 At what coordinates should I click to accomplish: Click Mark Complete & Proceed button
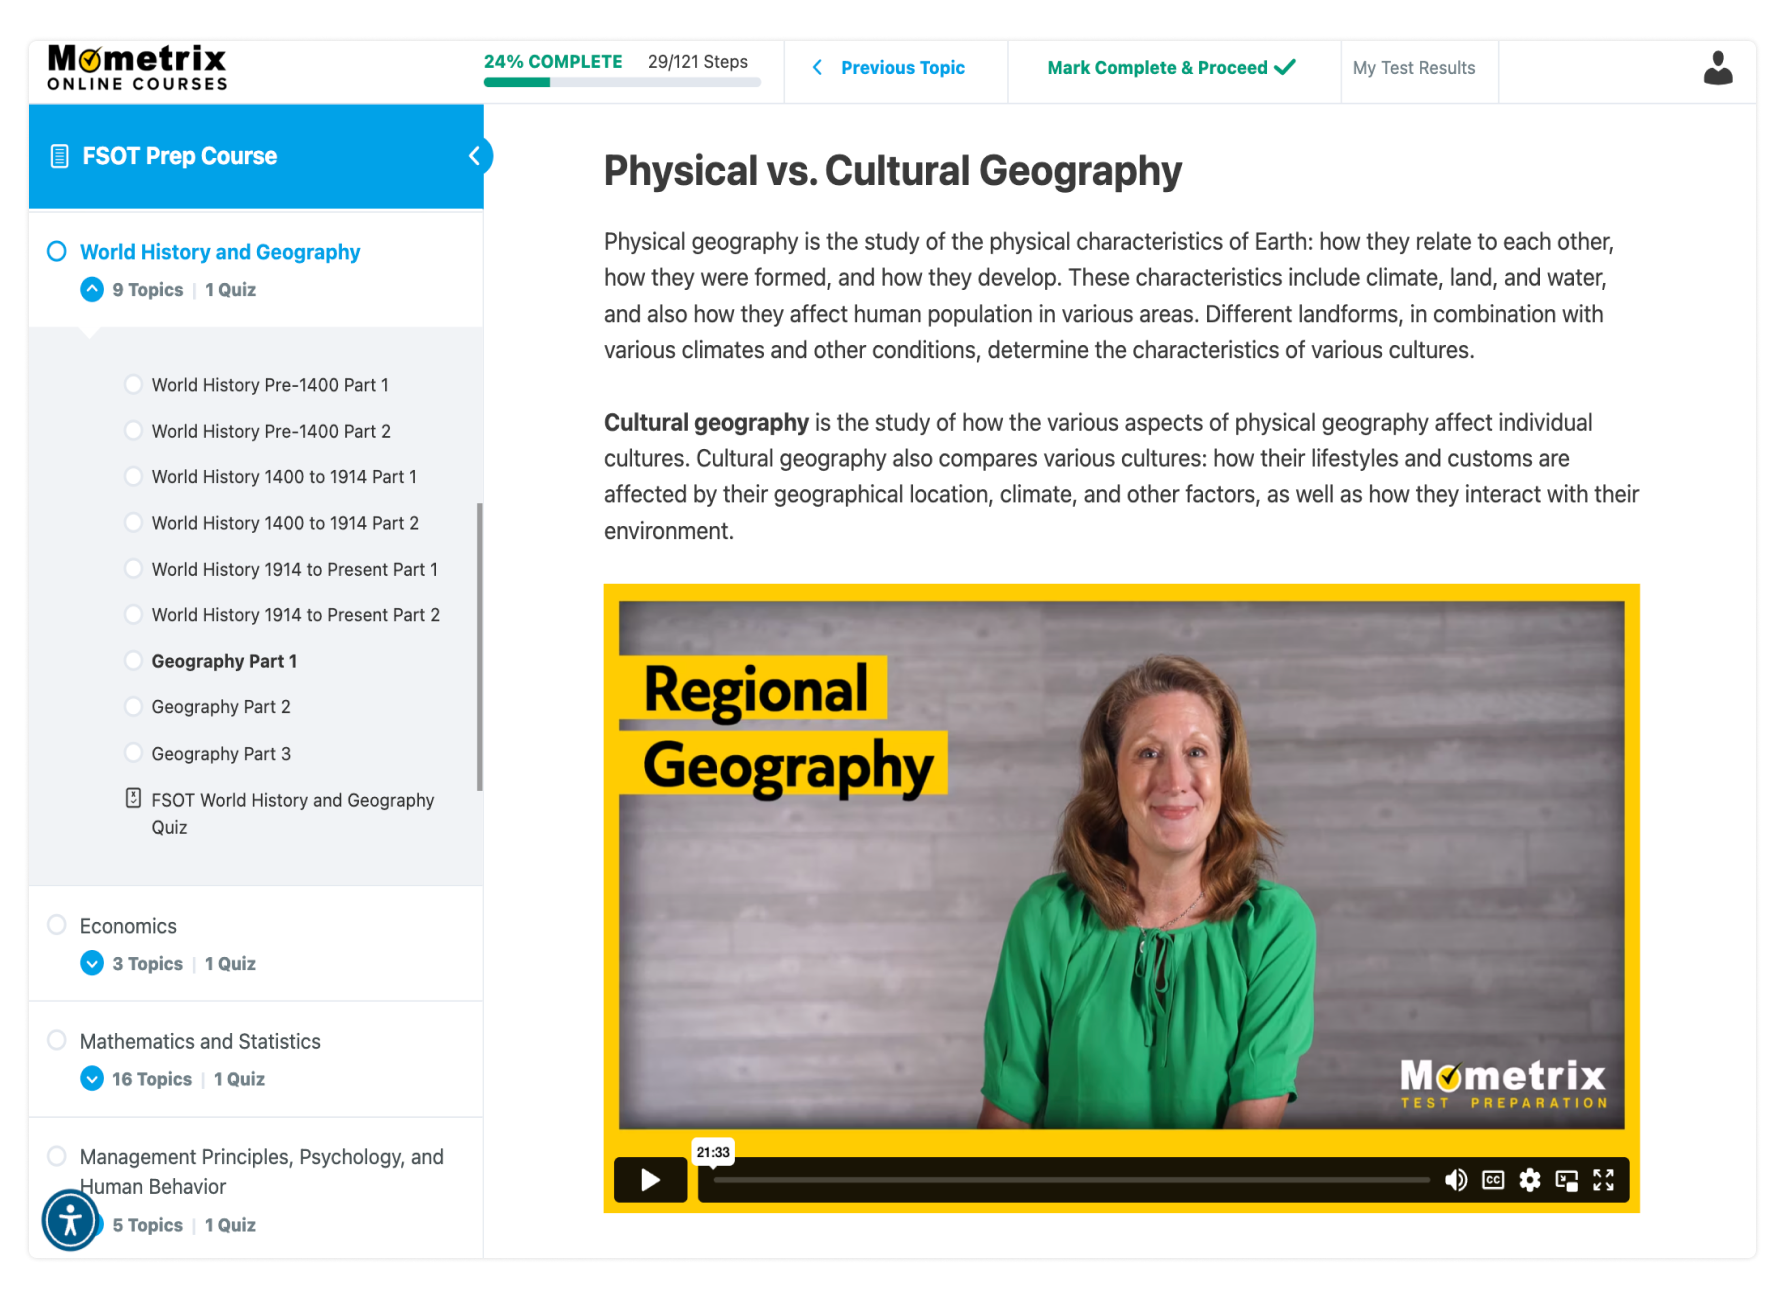(x=1171, y=68)
